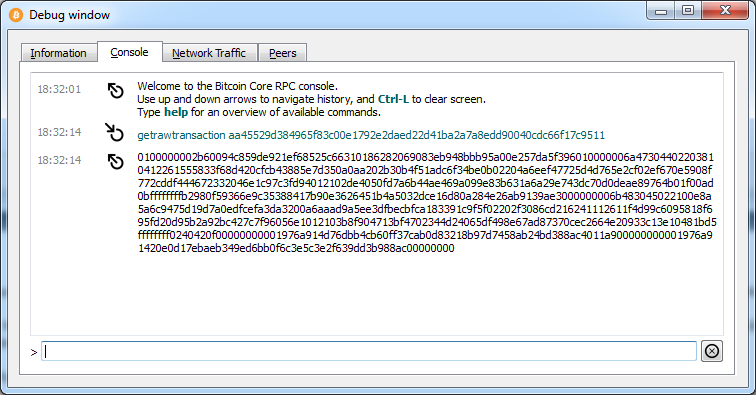Minimize the Debug window

(661, 11)
